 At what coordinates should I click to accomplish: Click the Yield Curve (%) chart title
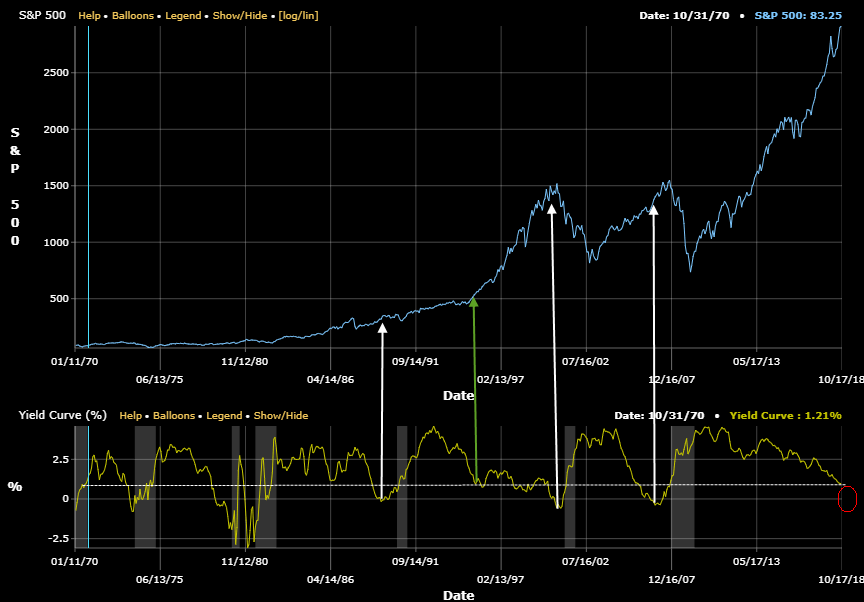click(x=62, y=415)
